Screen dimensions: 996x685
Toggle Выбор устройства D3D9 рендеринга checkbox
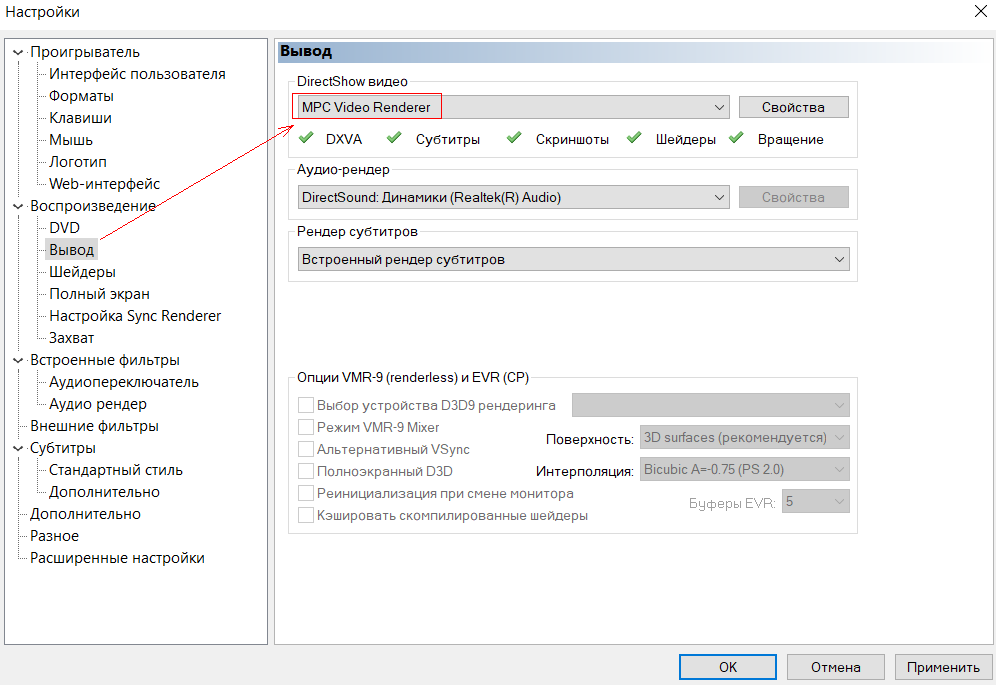(306, 405)
